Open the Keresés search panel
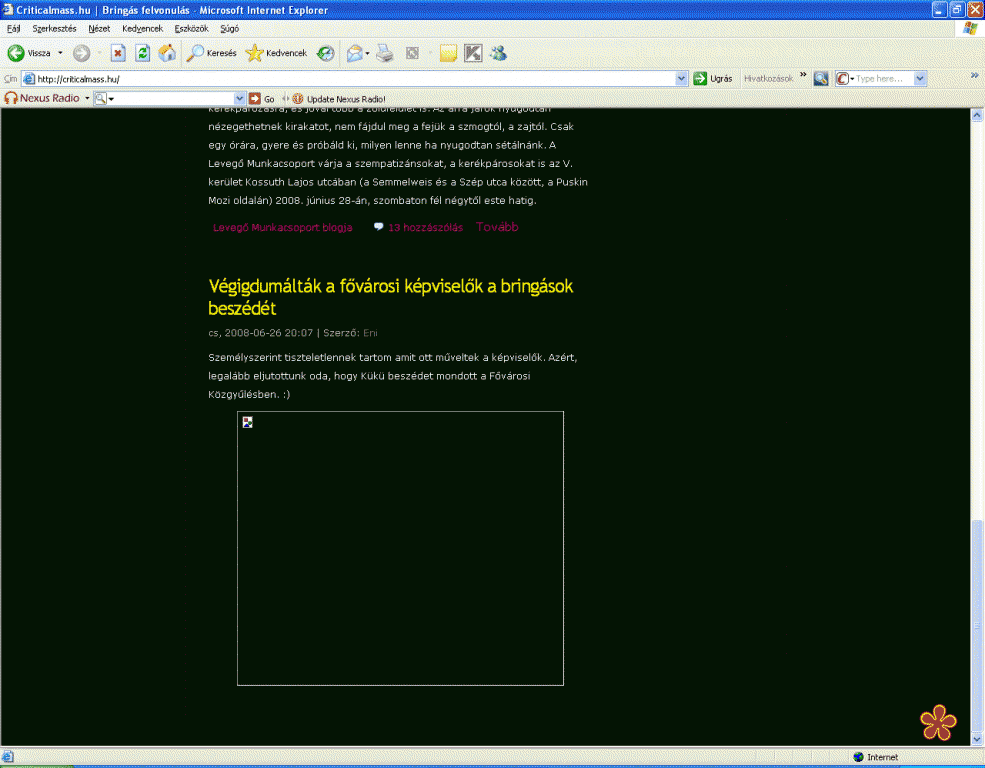The height and width of the screenshot is (768, 985). pyautogui.click(x=212, y=53)
